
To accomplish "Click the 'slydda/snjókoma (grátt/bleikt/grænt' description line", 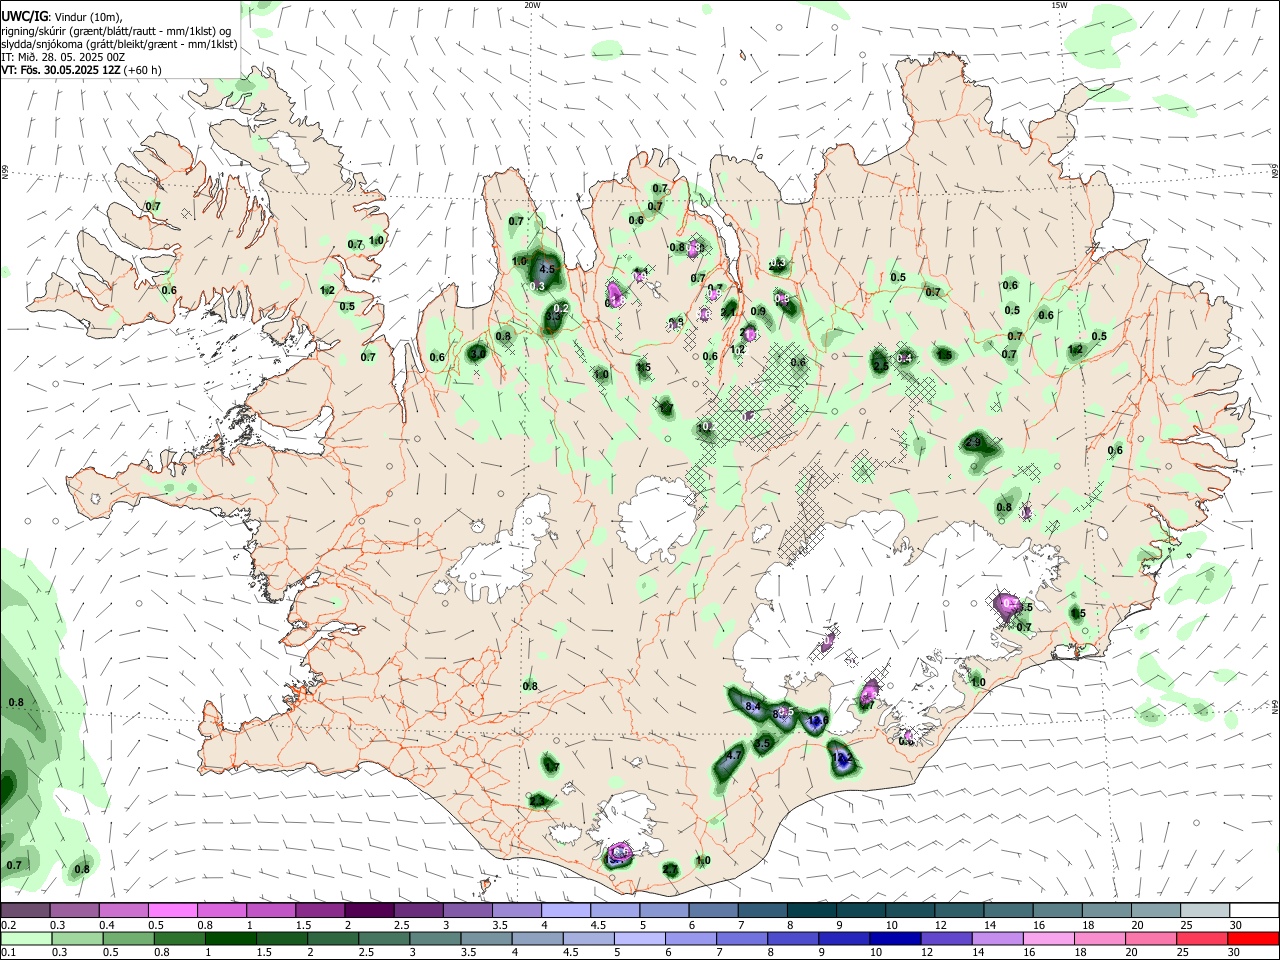I will pyautogui.click(x=119, y=44).
